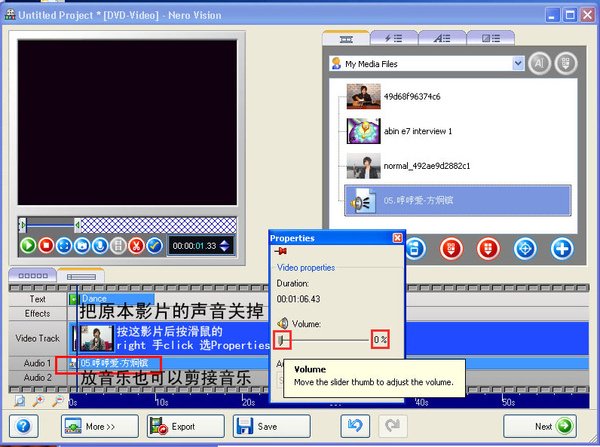Screen dimensions: 600x447
Task: Click the preview trim end marker
Action: point(78,225)
